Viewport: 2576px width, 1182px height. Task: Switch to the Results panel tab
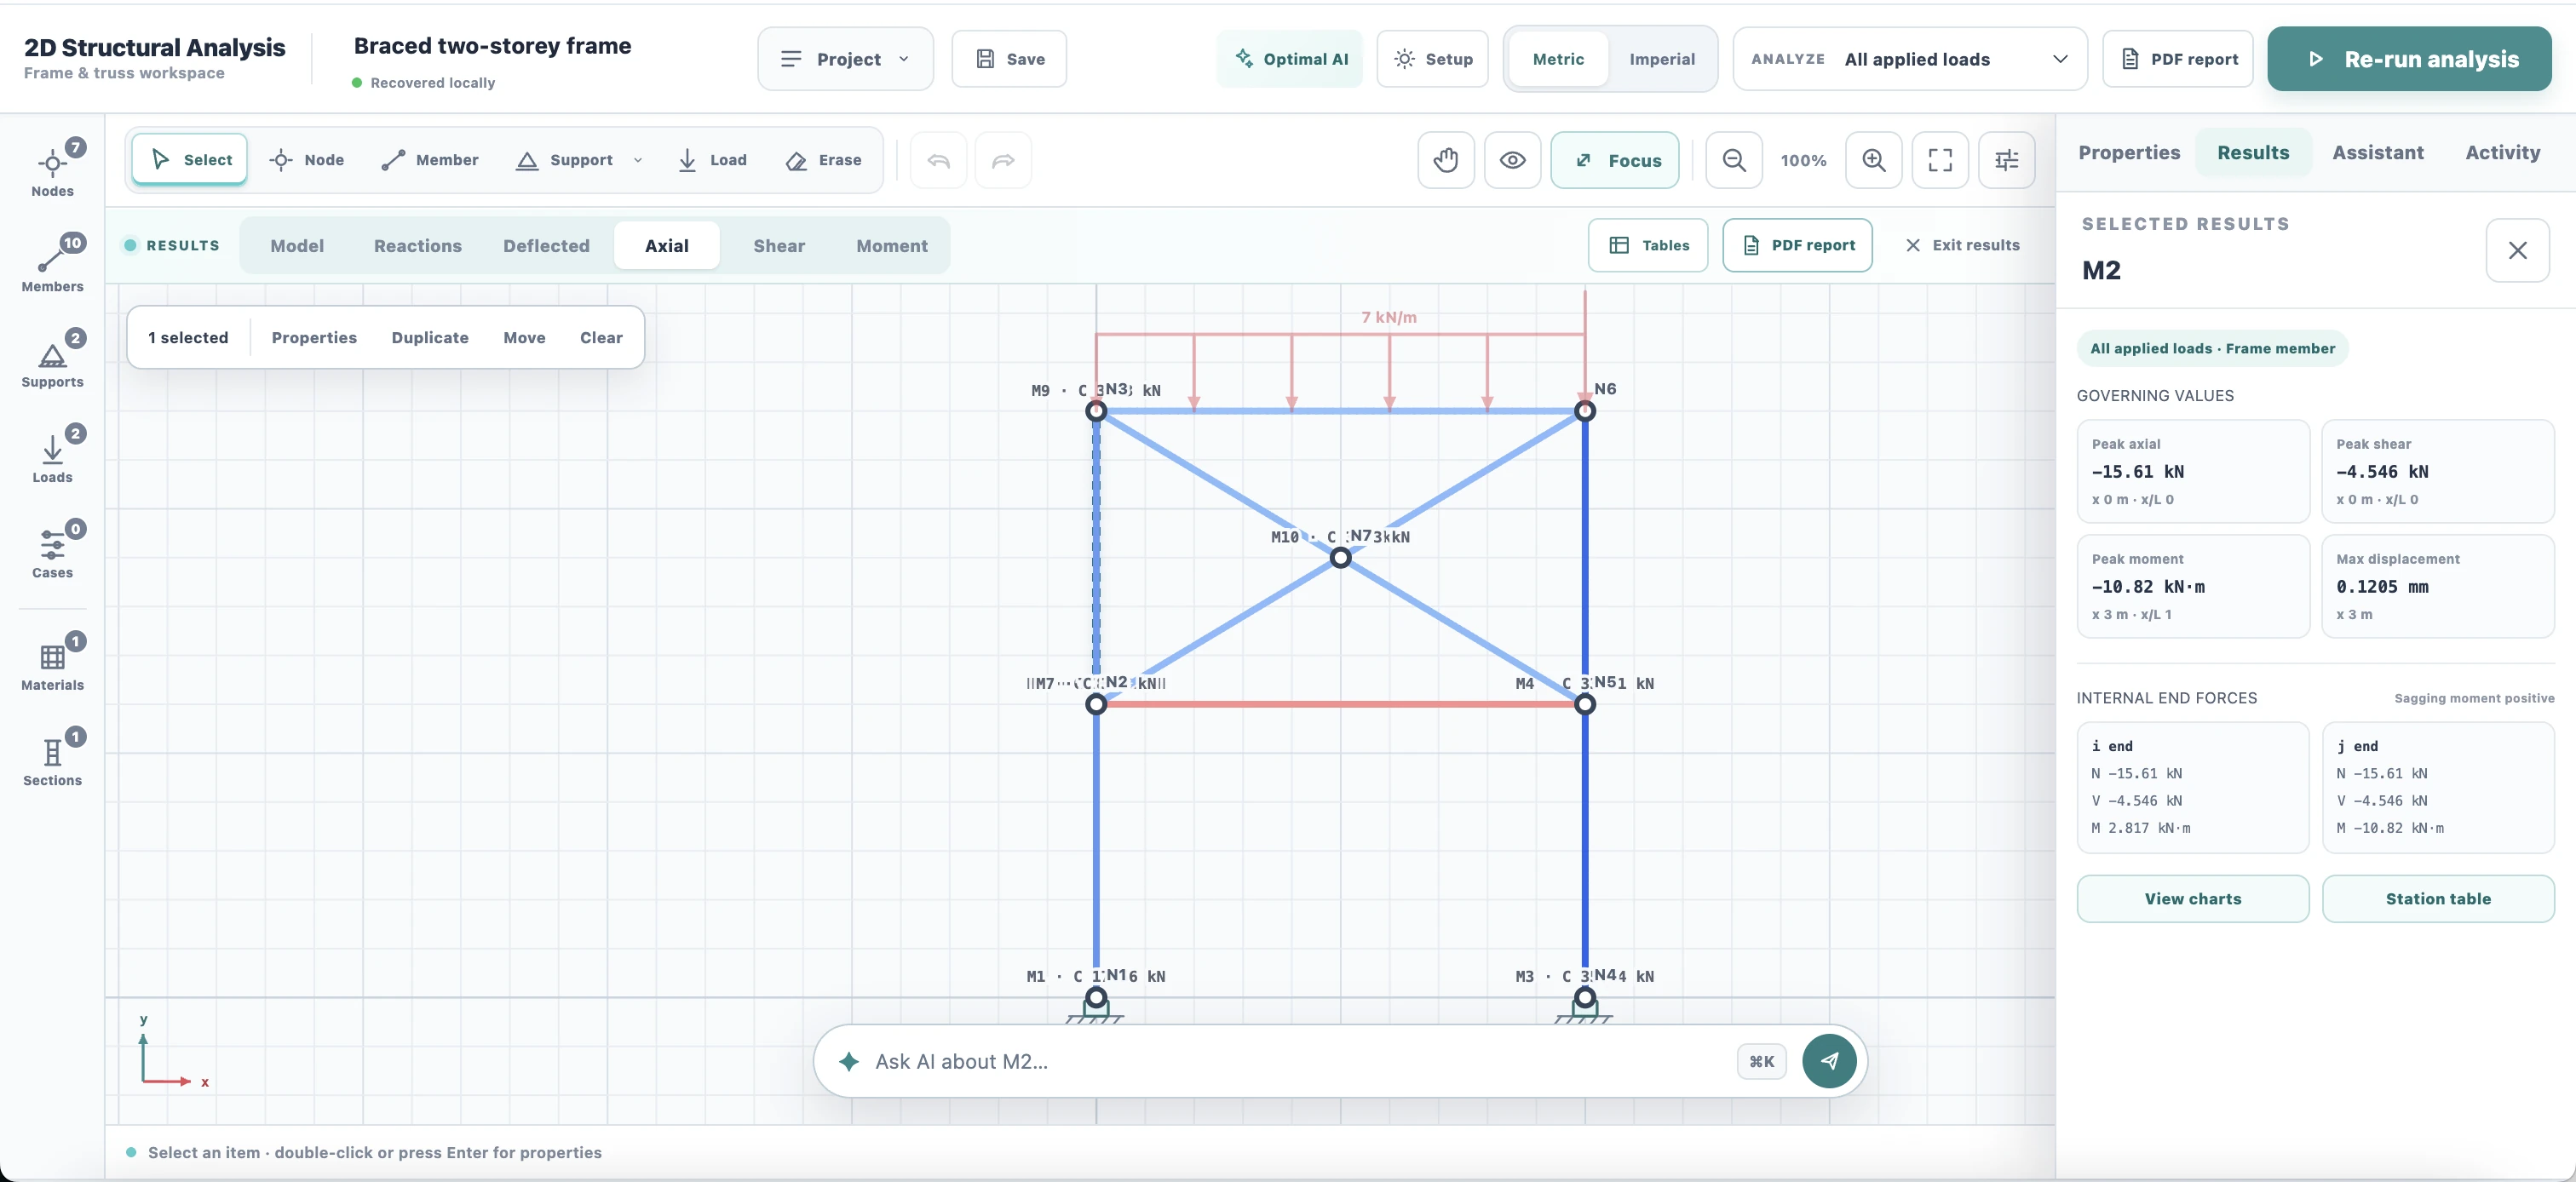pyautogui.click(x=2253, y=153)
